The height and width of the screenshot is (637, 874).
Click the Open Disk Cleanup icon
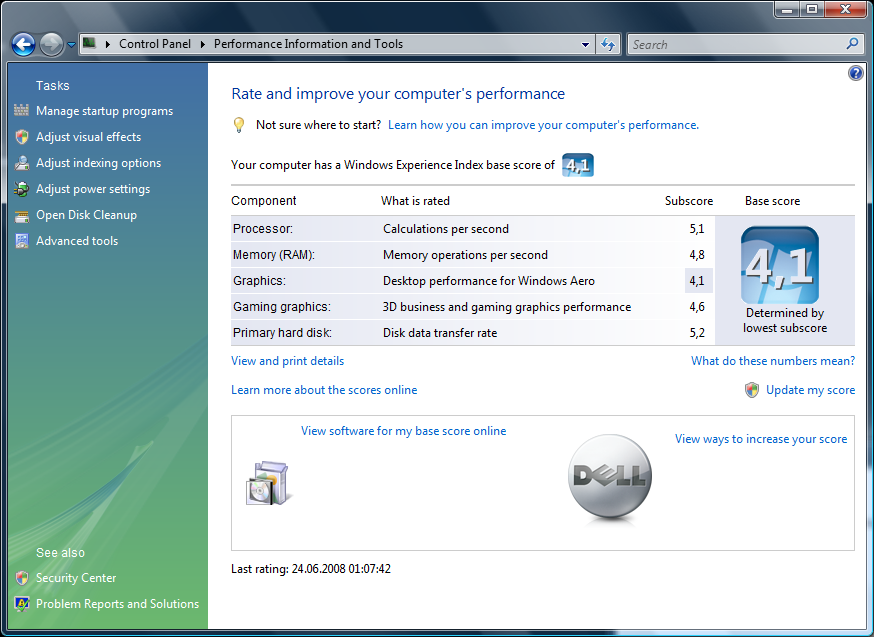point(22,216)
